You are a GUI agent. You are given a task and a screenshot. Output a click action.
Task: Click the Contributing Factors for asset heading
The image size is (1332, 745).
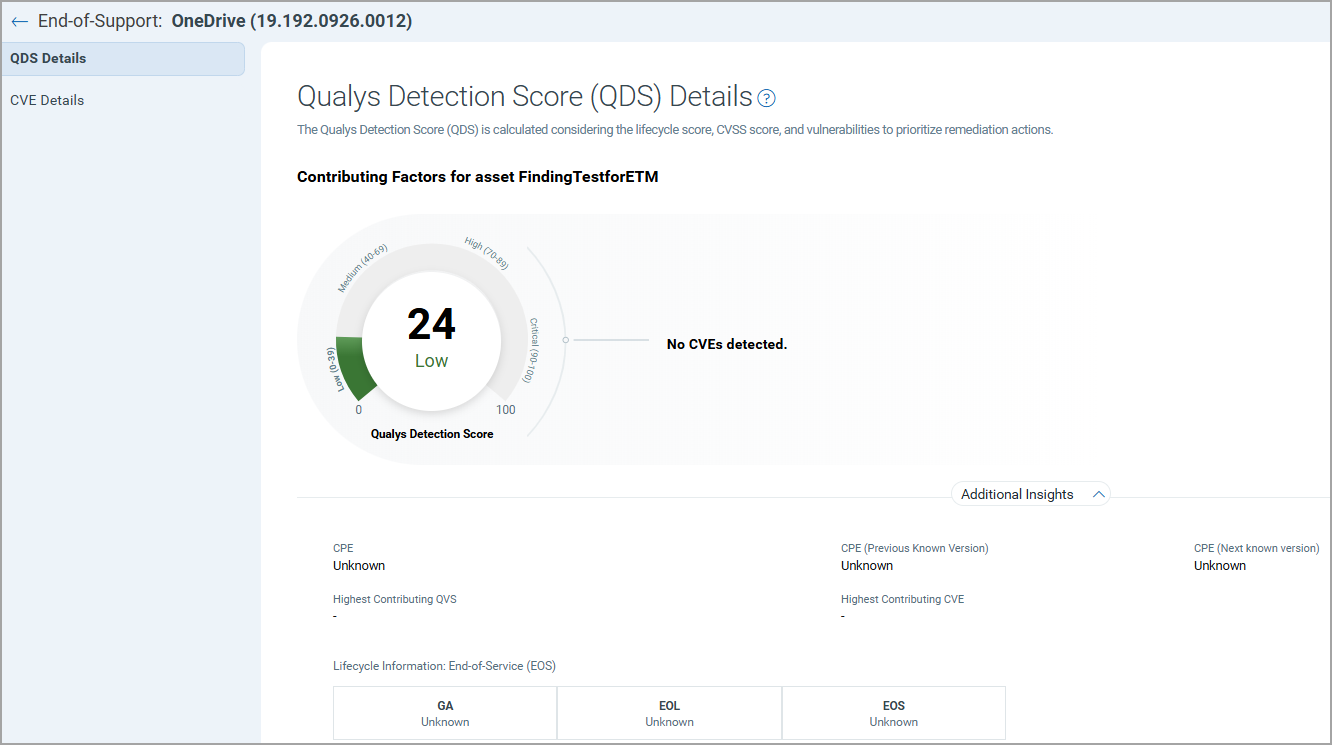click(477, 177)
